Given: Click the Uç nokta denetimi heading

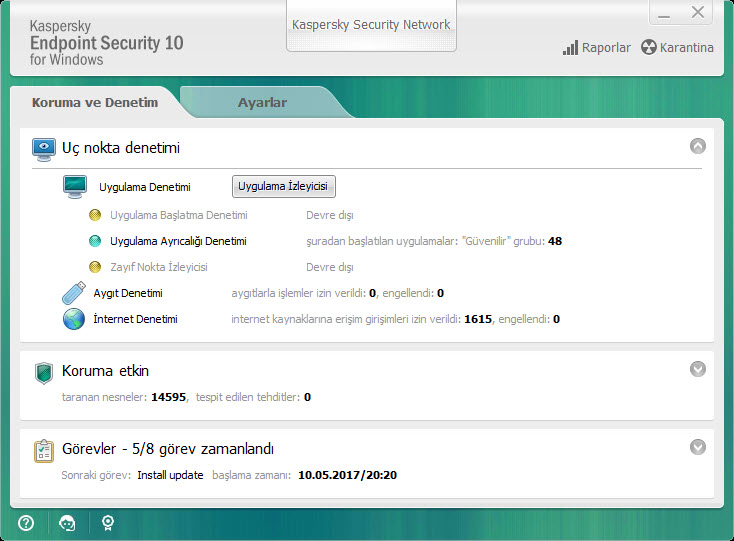Looking at the screenshot, I should tap(121, 148).
